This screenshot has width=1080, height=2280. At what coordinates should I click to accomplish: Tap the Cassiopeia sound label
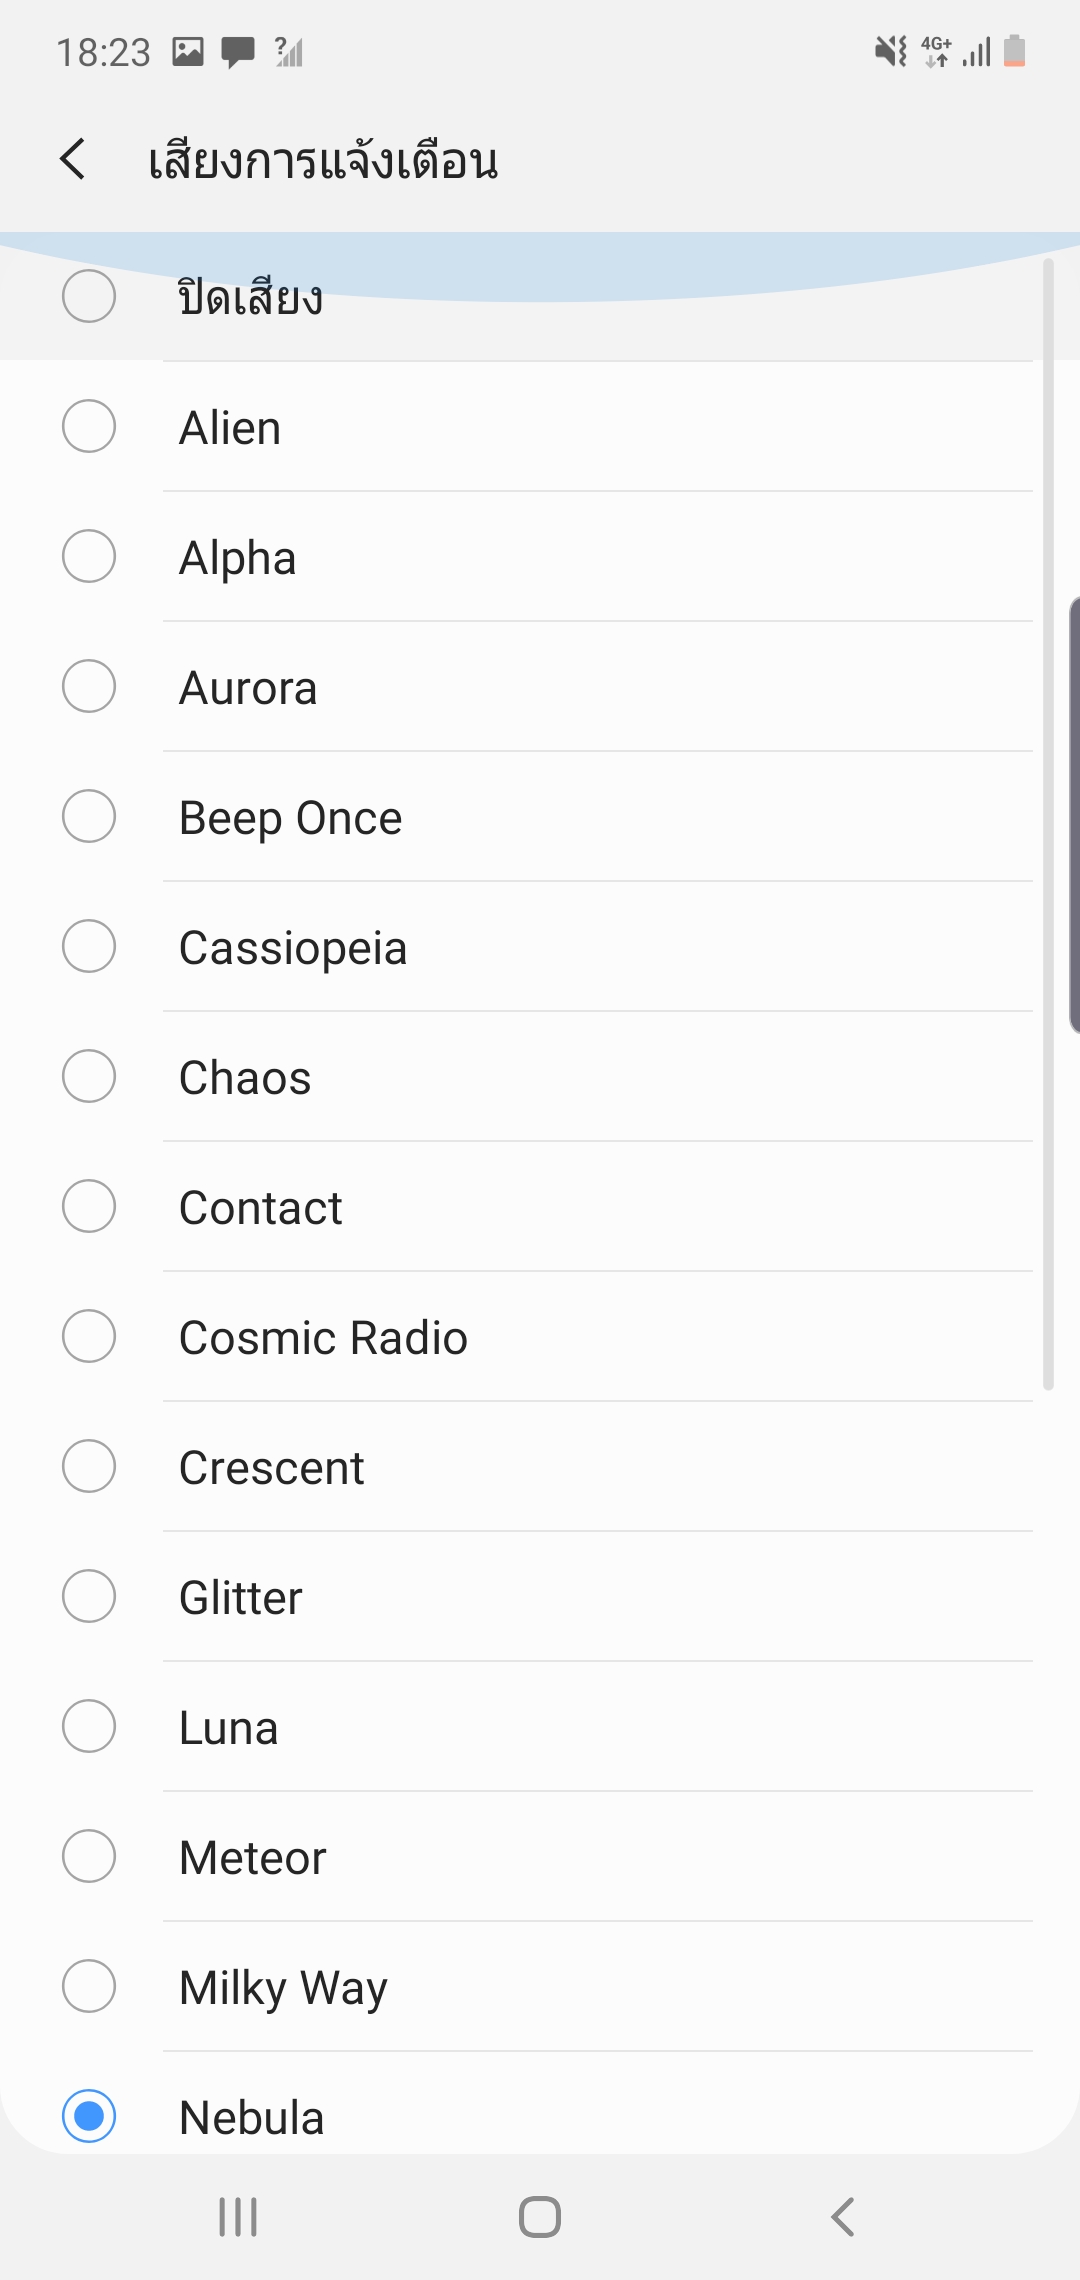click(293, 948)
